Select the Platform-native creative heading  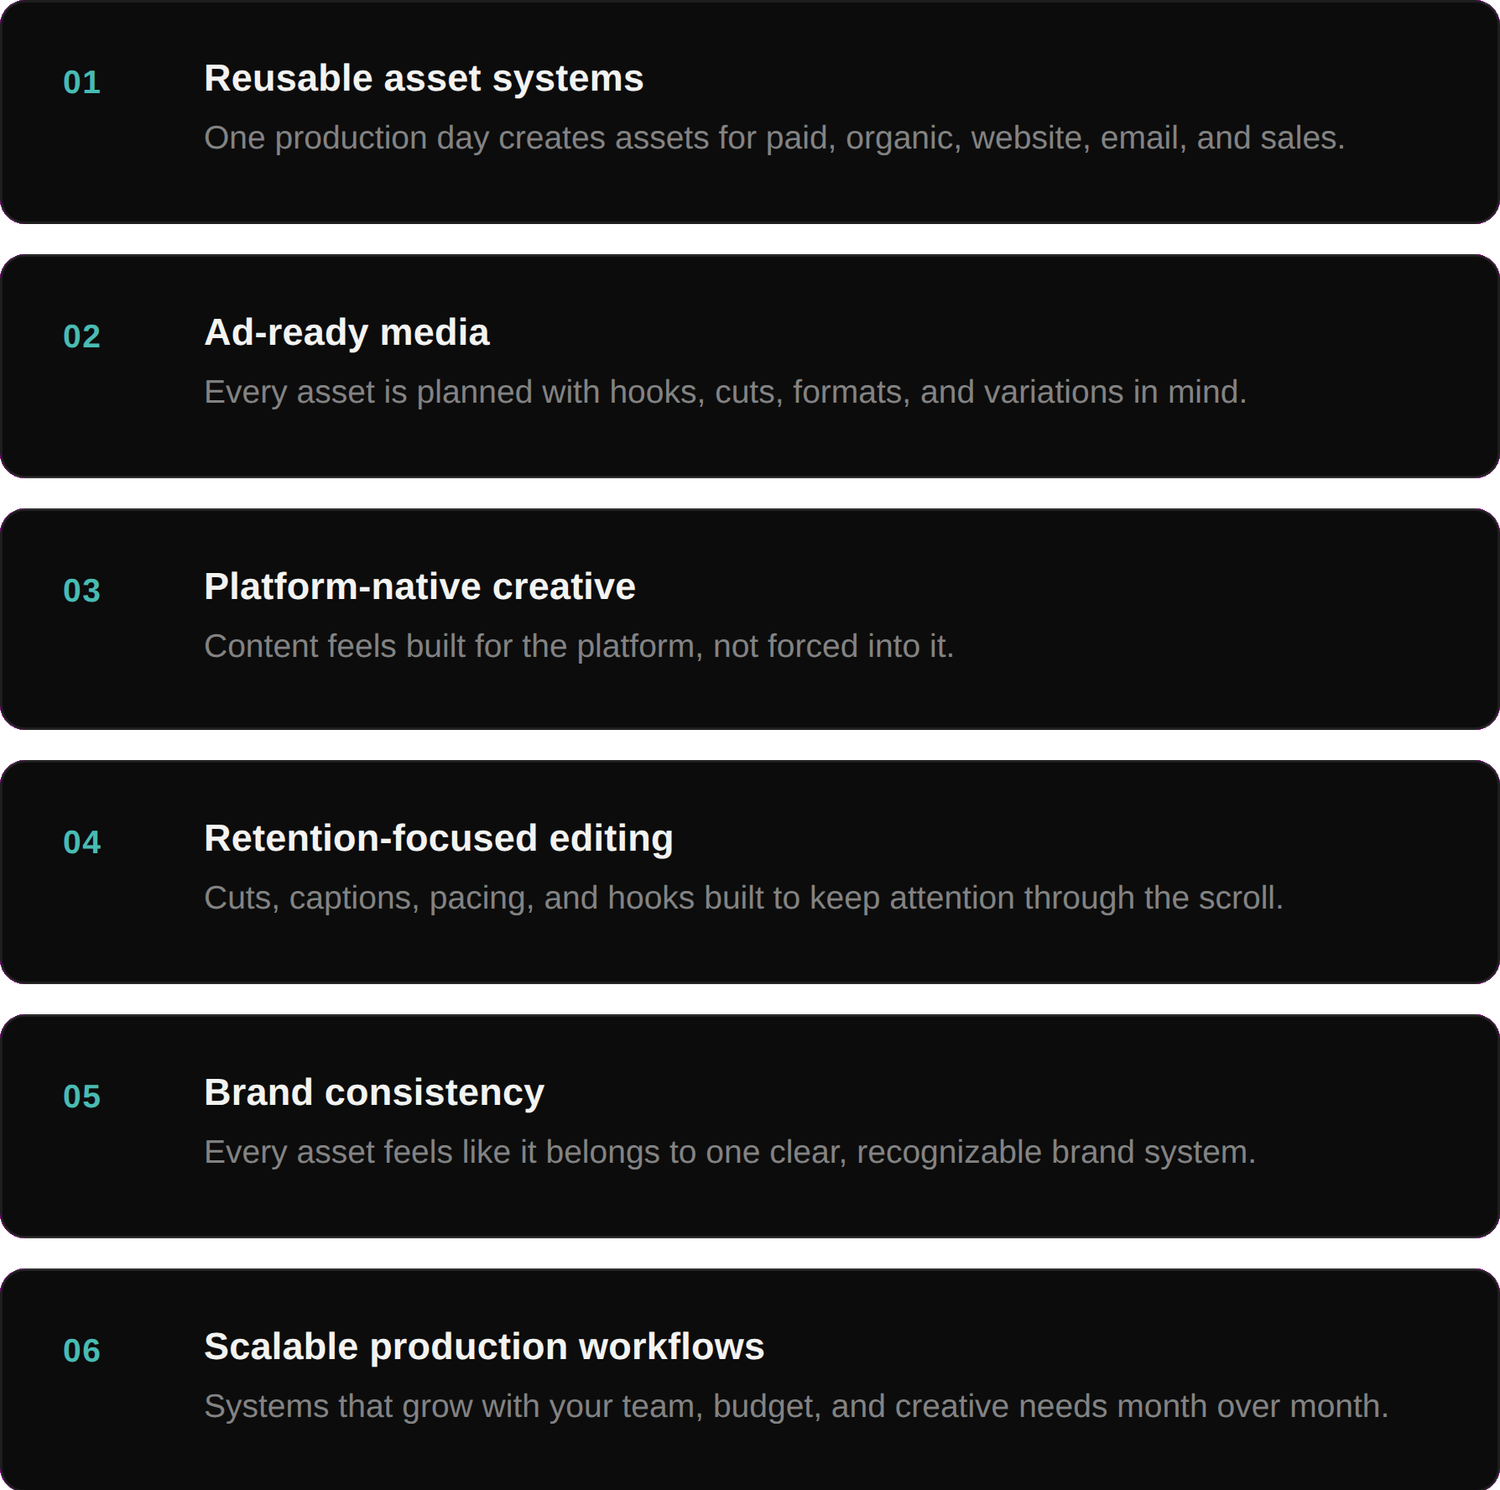click(x=420, y=586)
